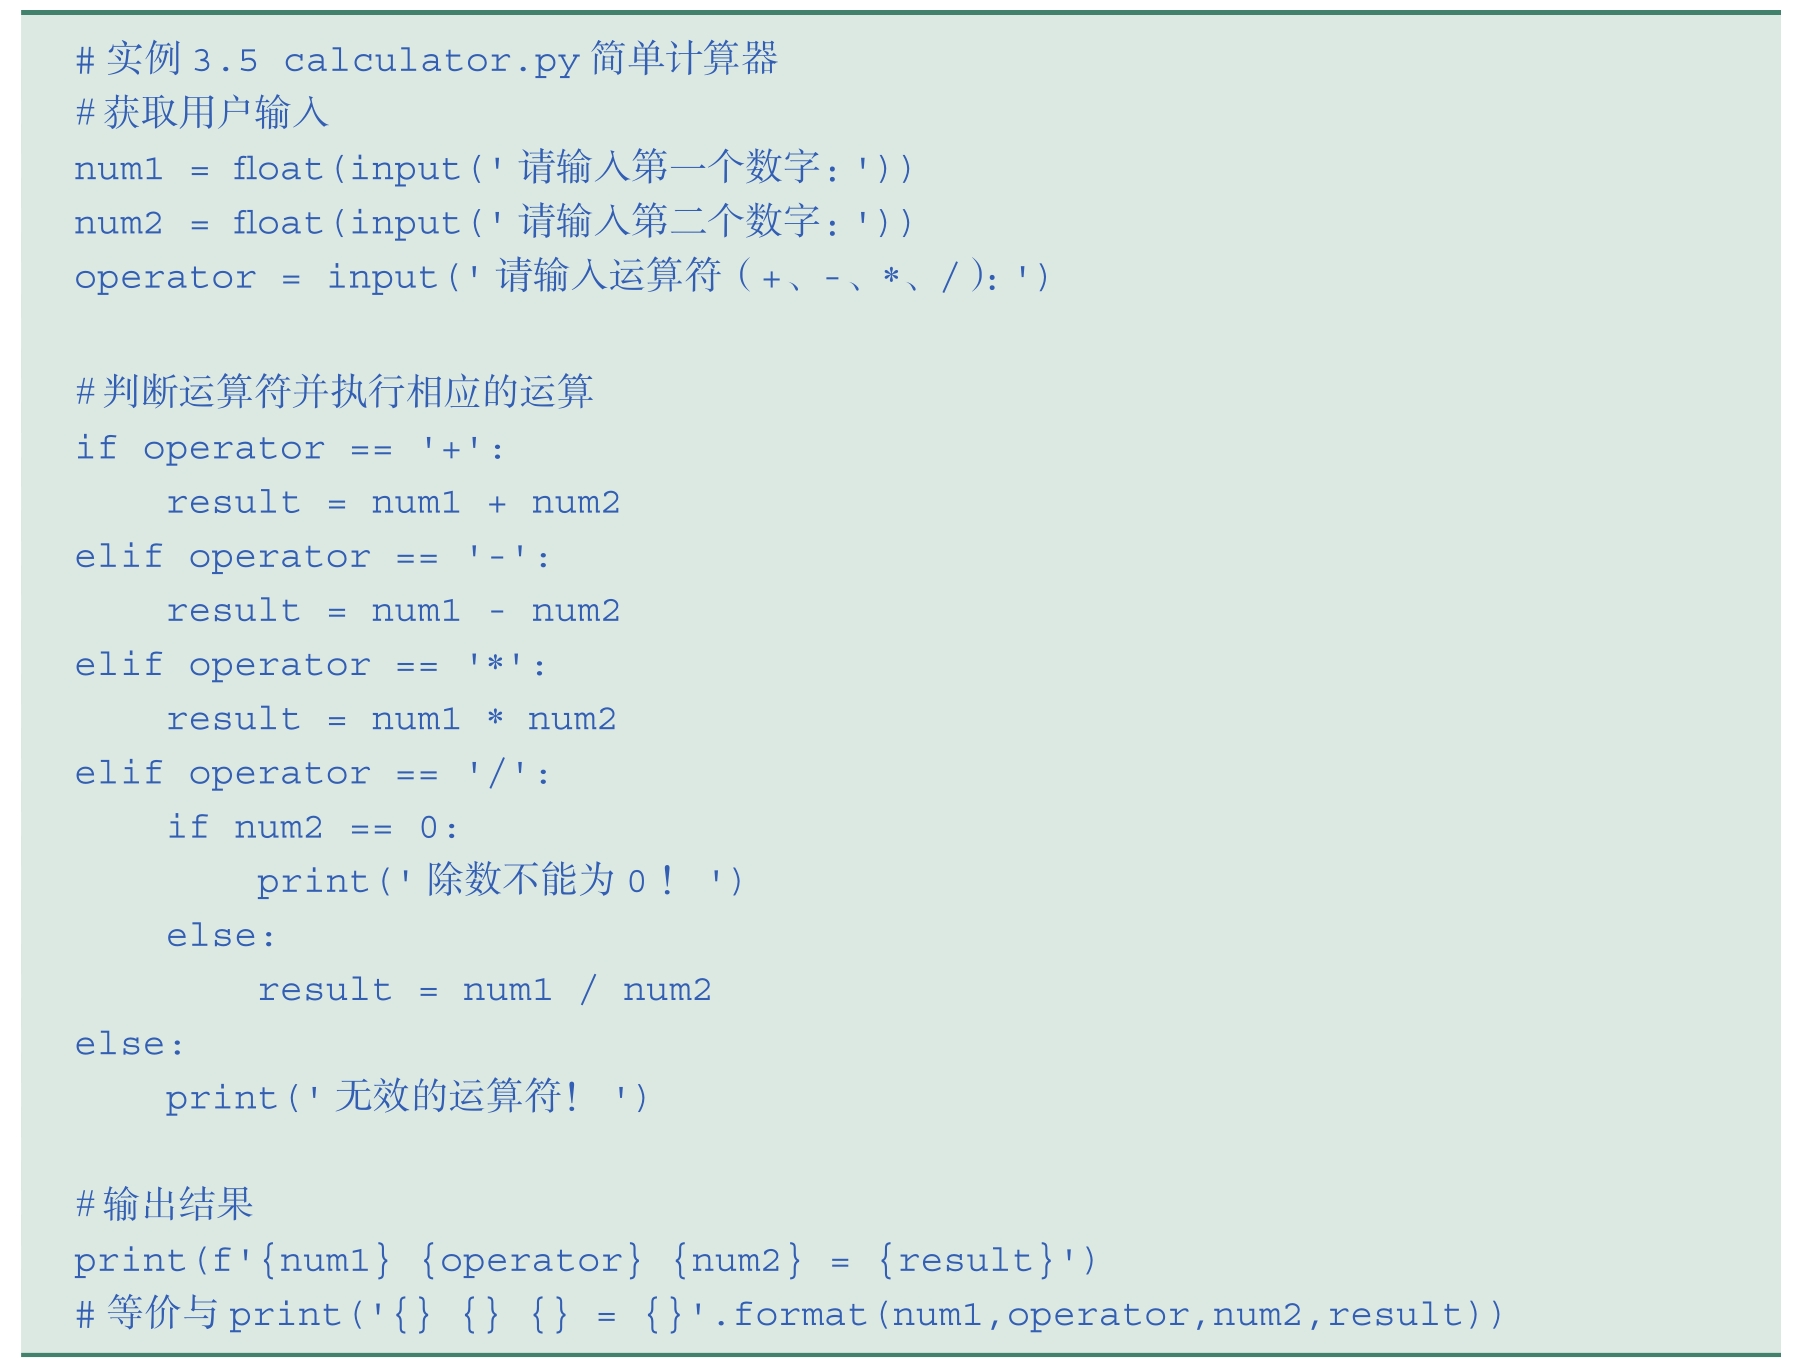Click the '获取用户输入' comment line

202,113
